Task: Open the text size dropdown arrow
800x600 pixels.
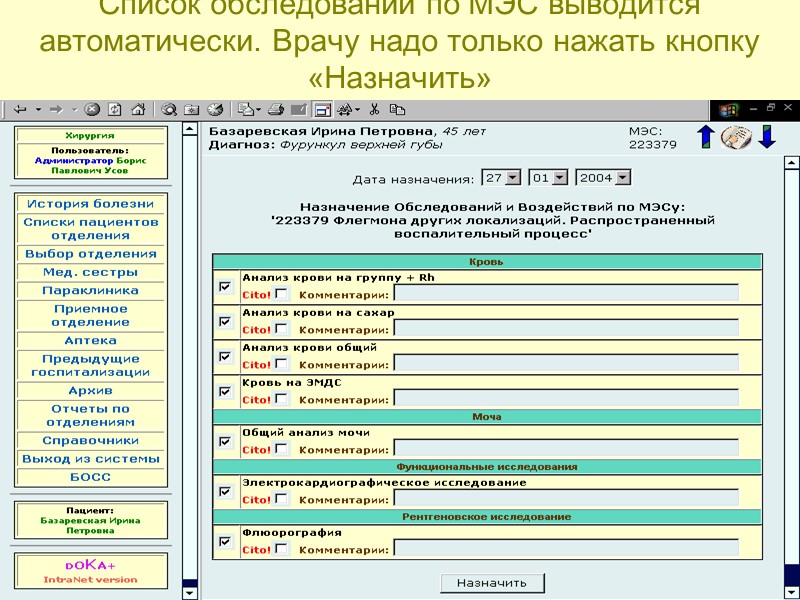Action: tap(357, 109)
